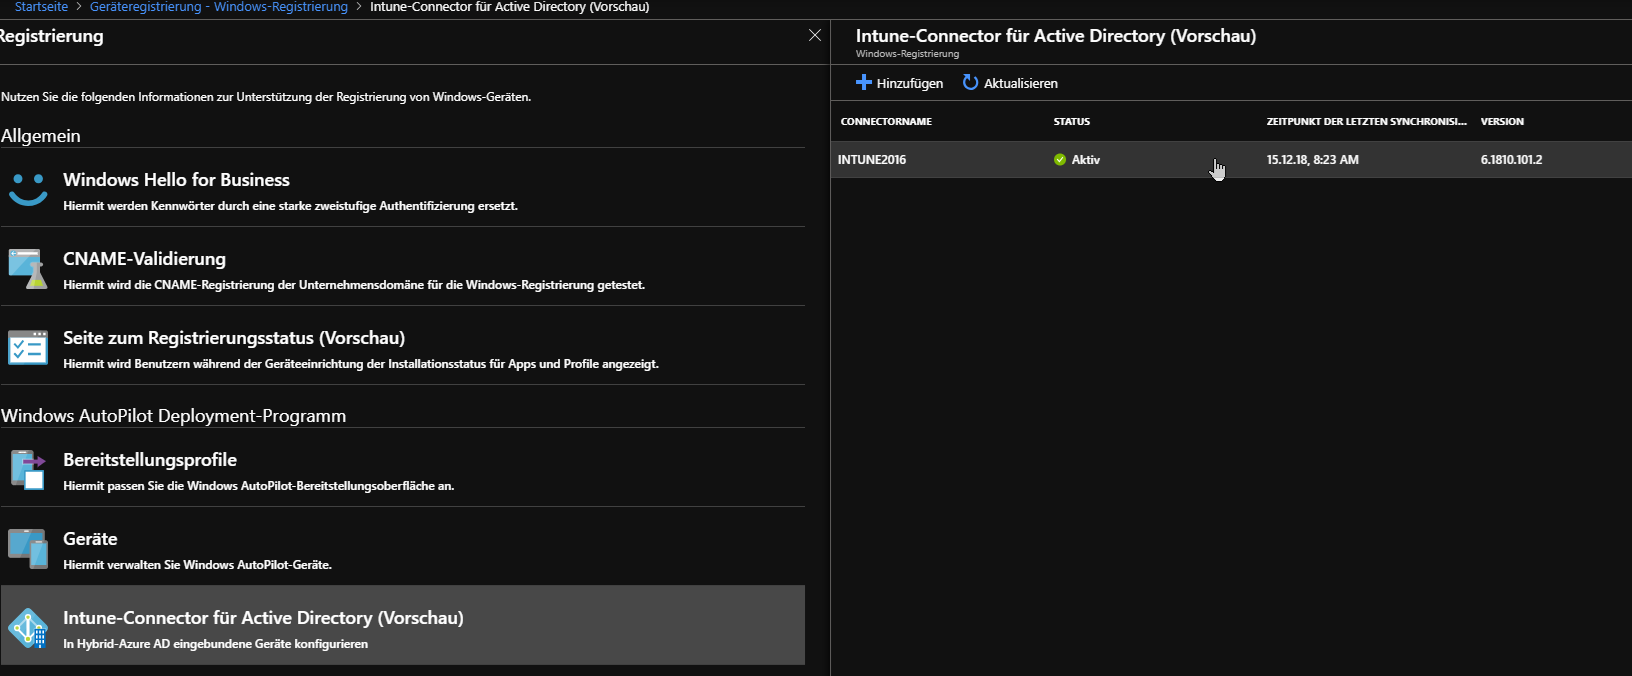Click the Aktiv status text
This screenshot has height=676, width=1632.
(1086, 159)
